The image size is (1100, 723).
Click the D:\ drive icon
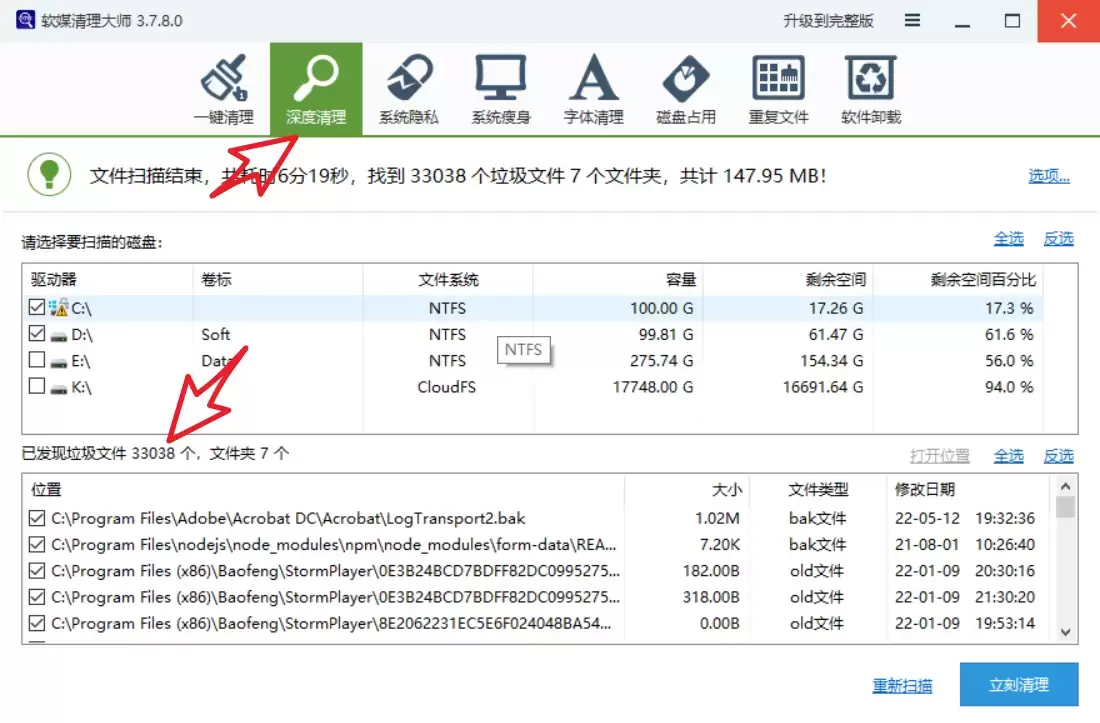point(59,336)
